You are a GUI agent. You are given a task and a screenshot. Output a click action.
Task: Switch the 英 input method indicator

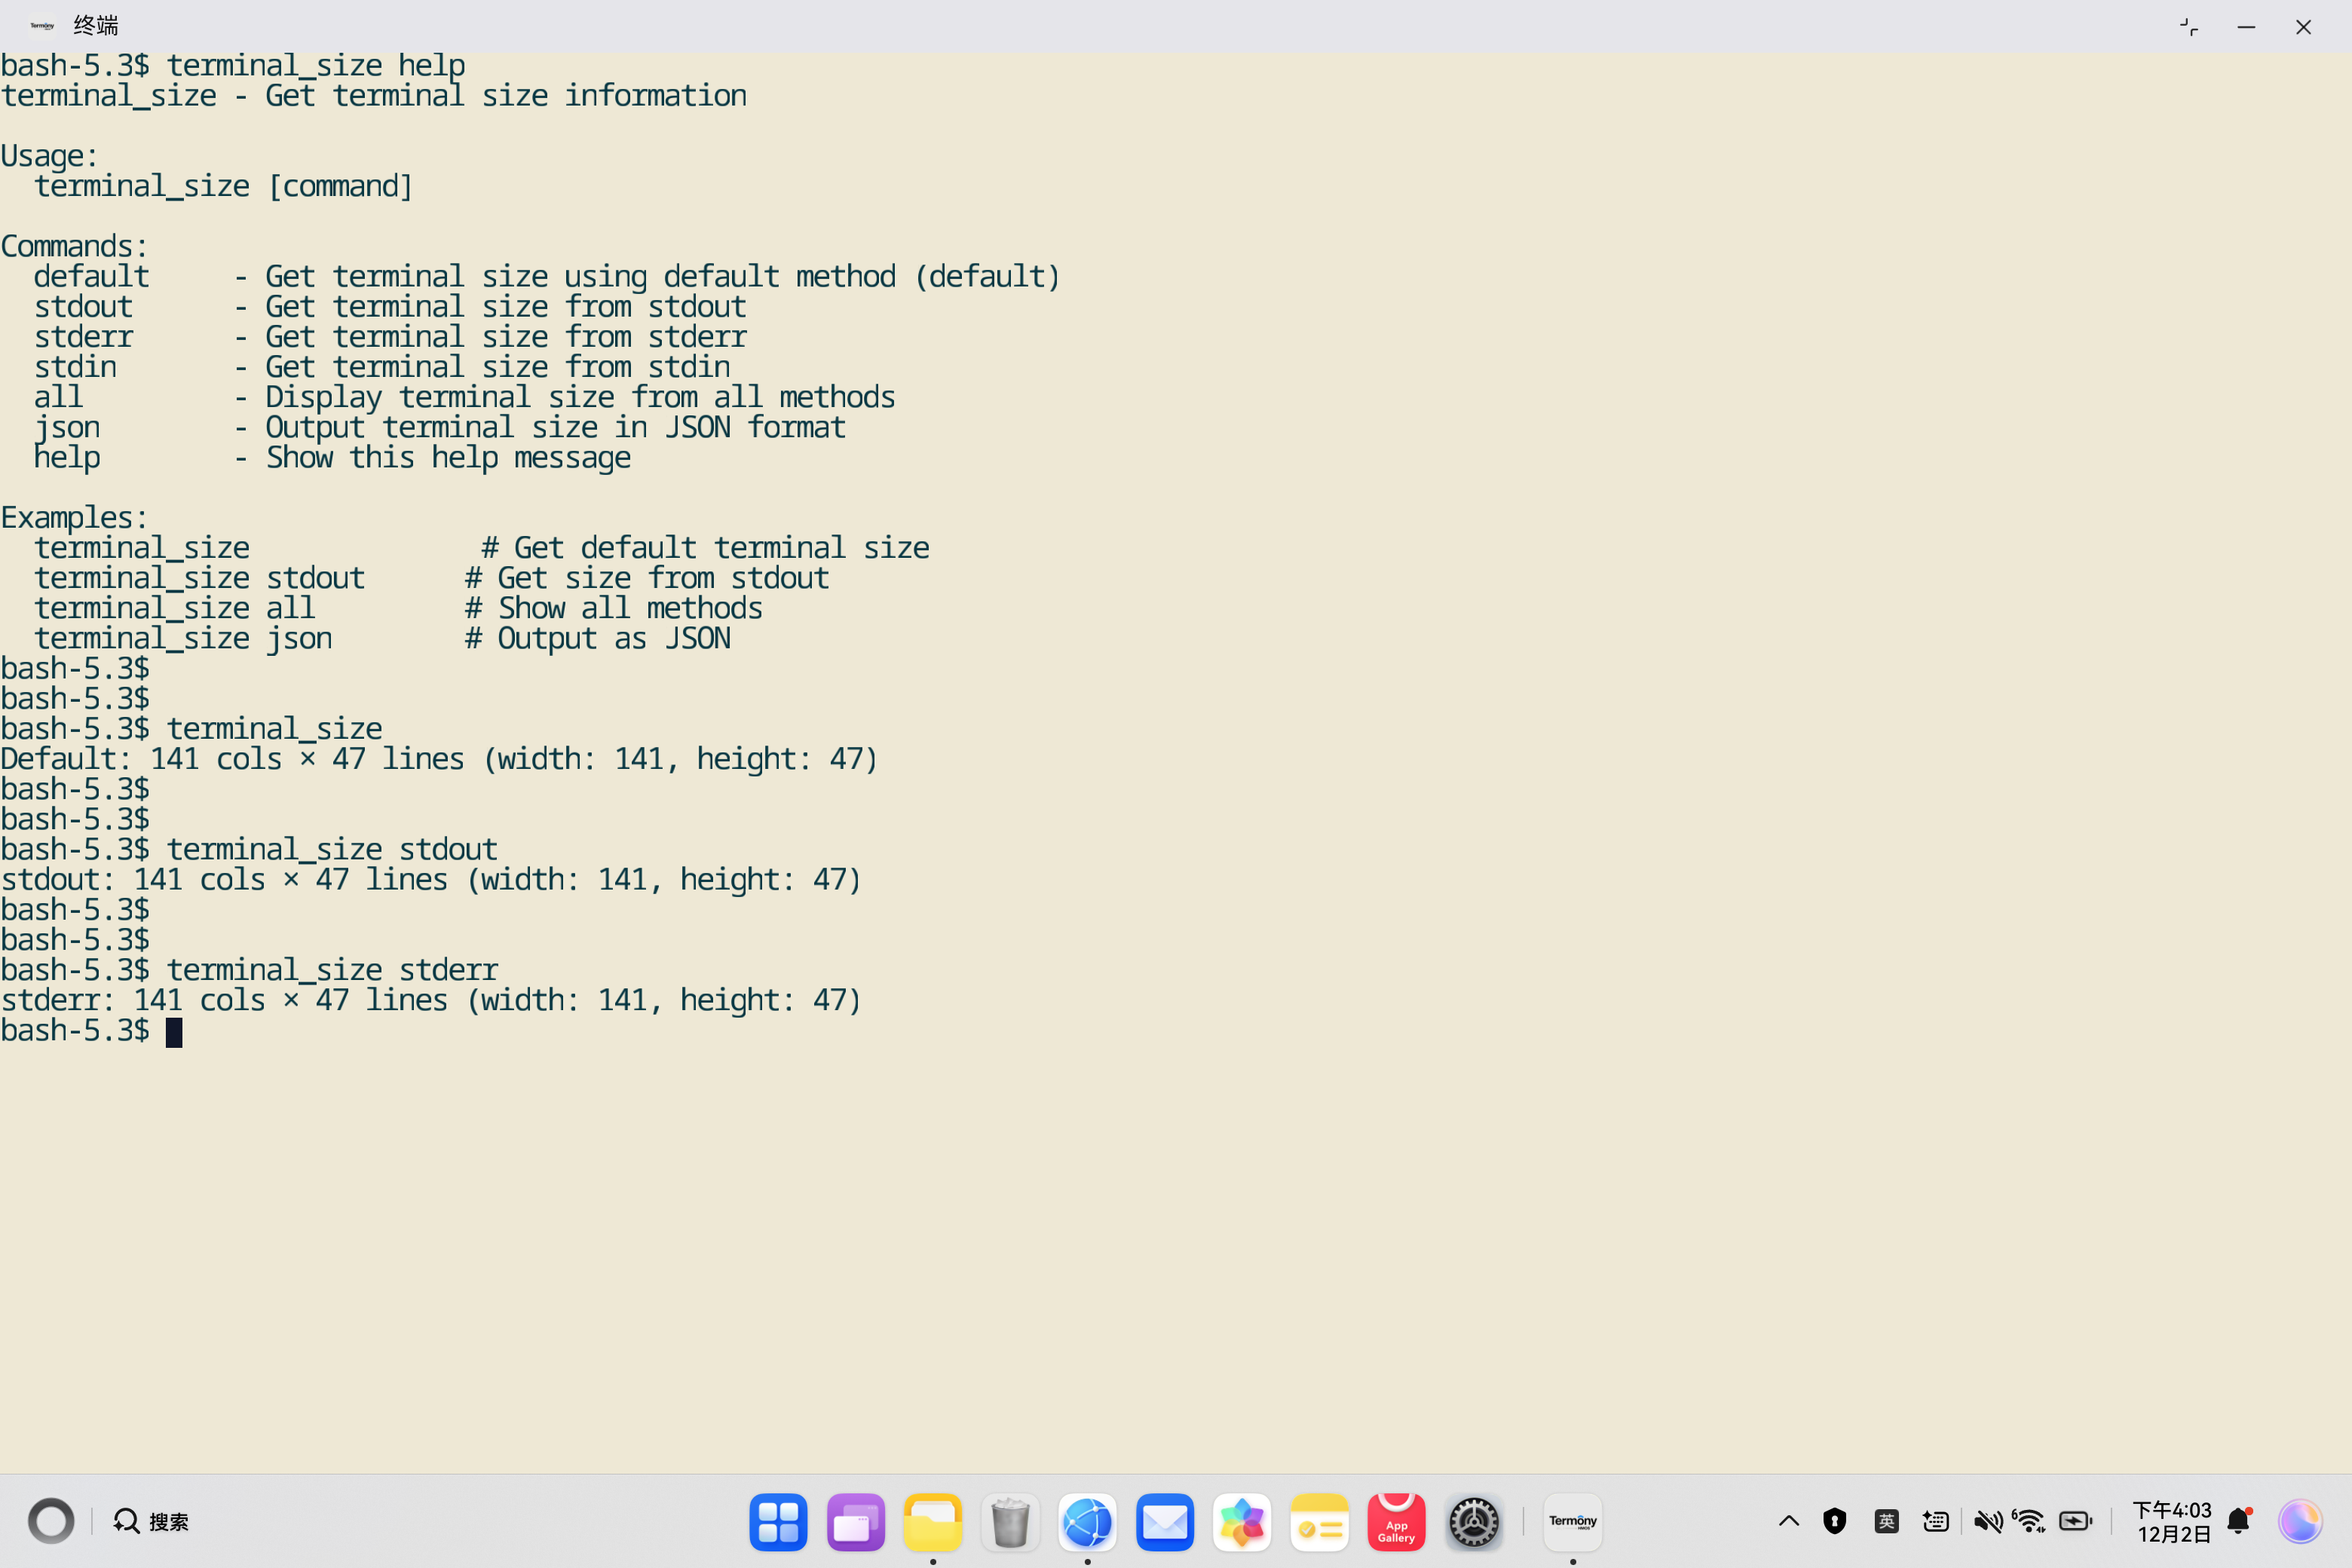(x=1886, y=1521)
